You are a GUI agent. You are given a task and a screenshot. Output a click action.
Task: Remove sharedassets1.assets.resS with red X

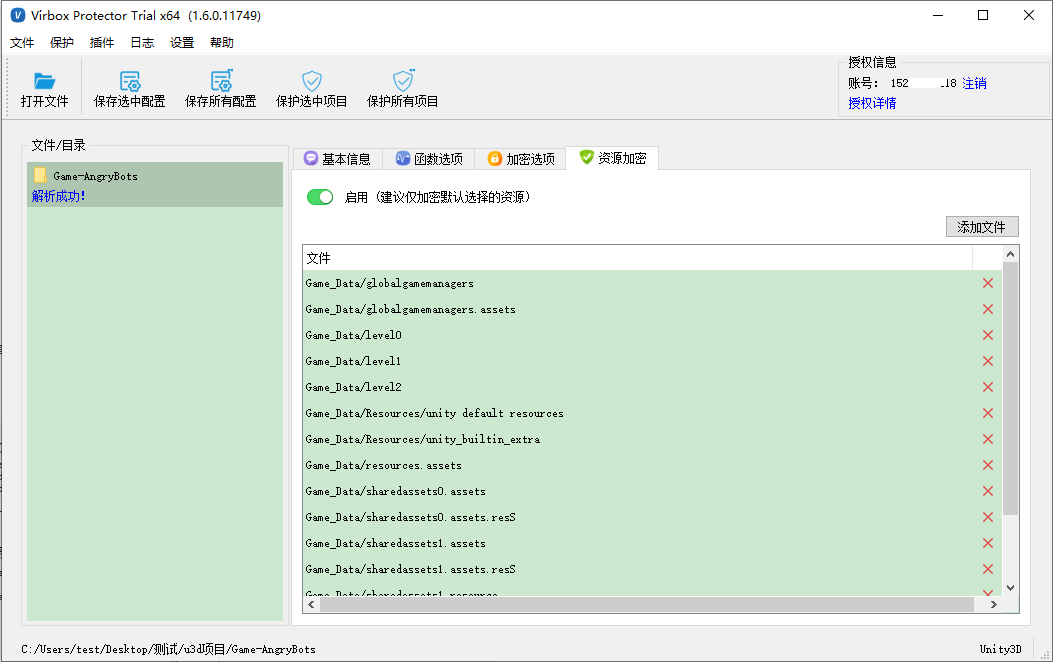(x=988, y=569)
